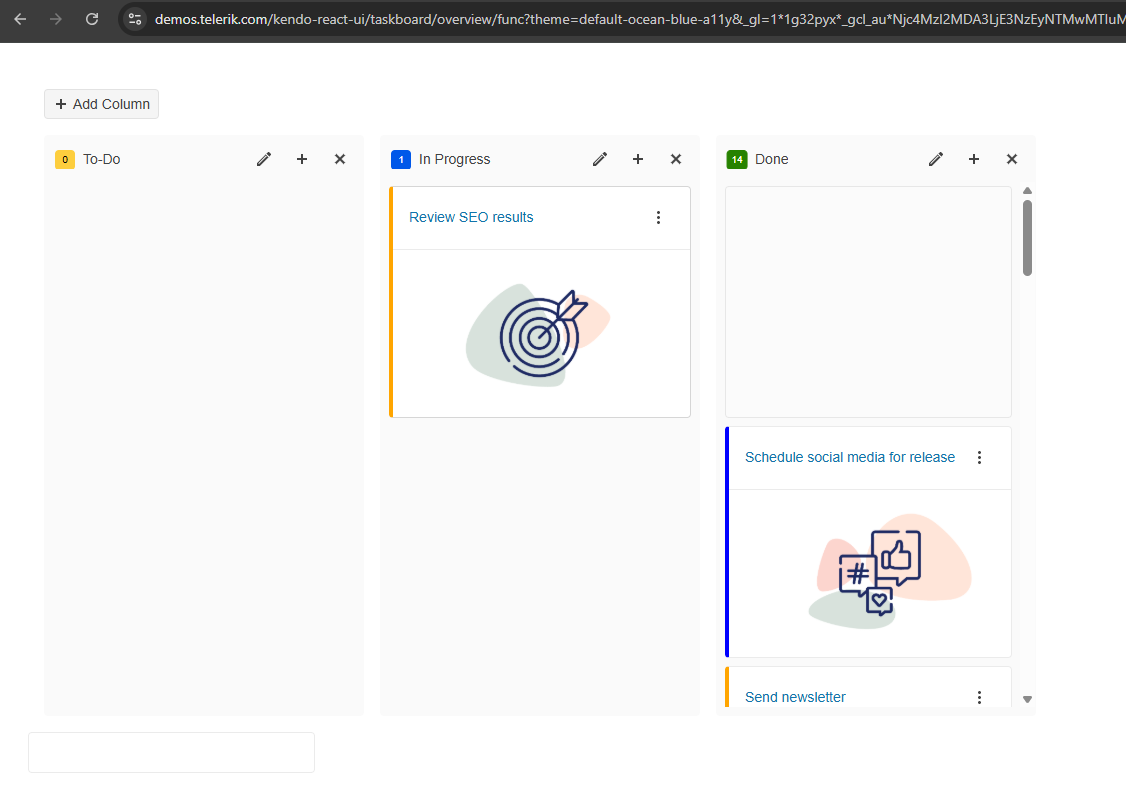Click the edit pencil on To-Do column
The height and width of the screenshot is (804, 1126).
(264, 159)
